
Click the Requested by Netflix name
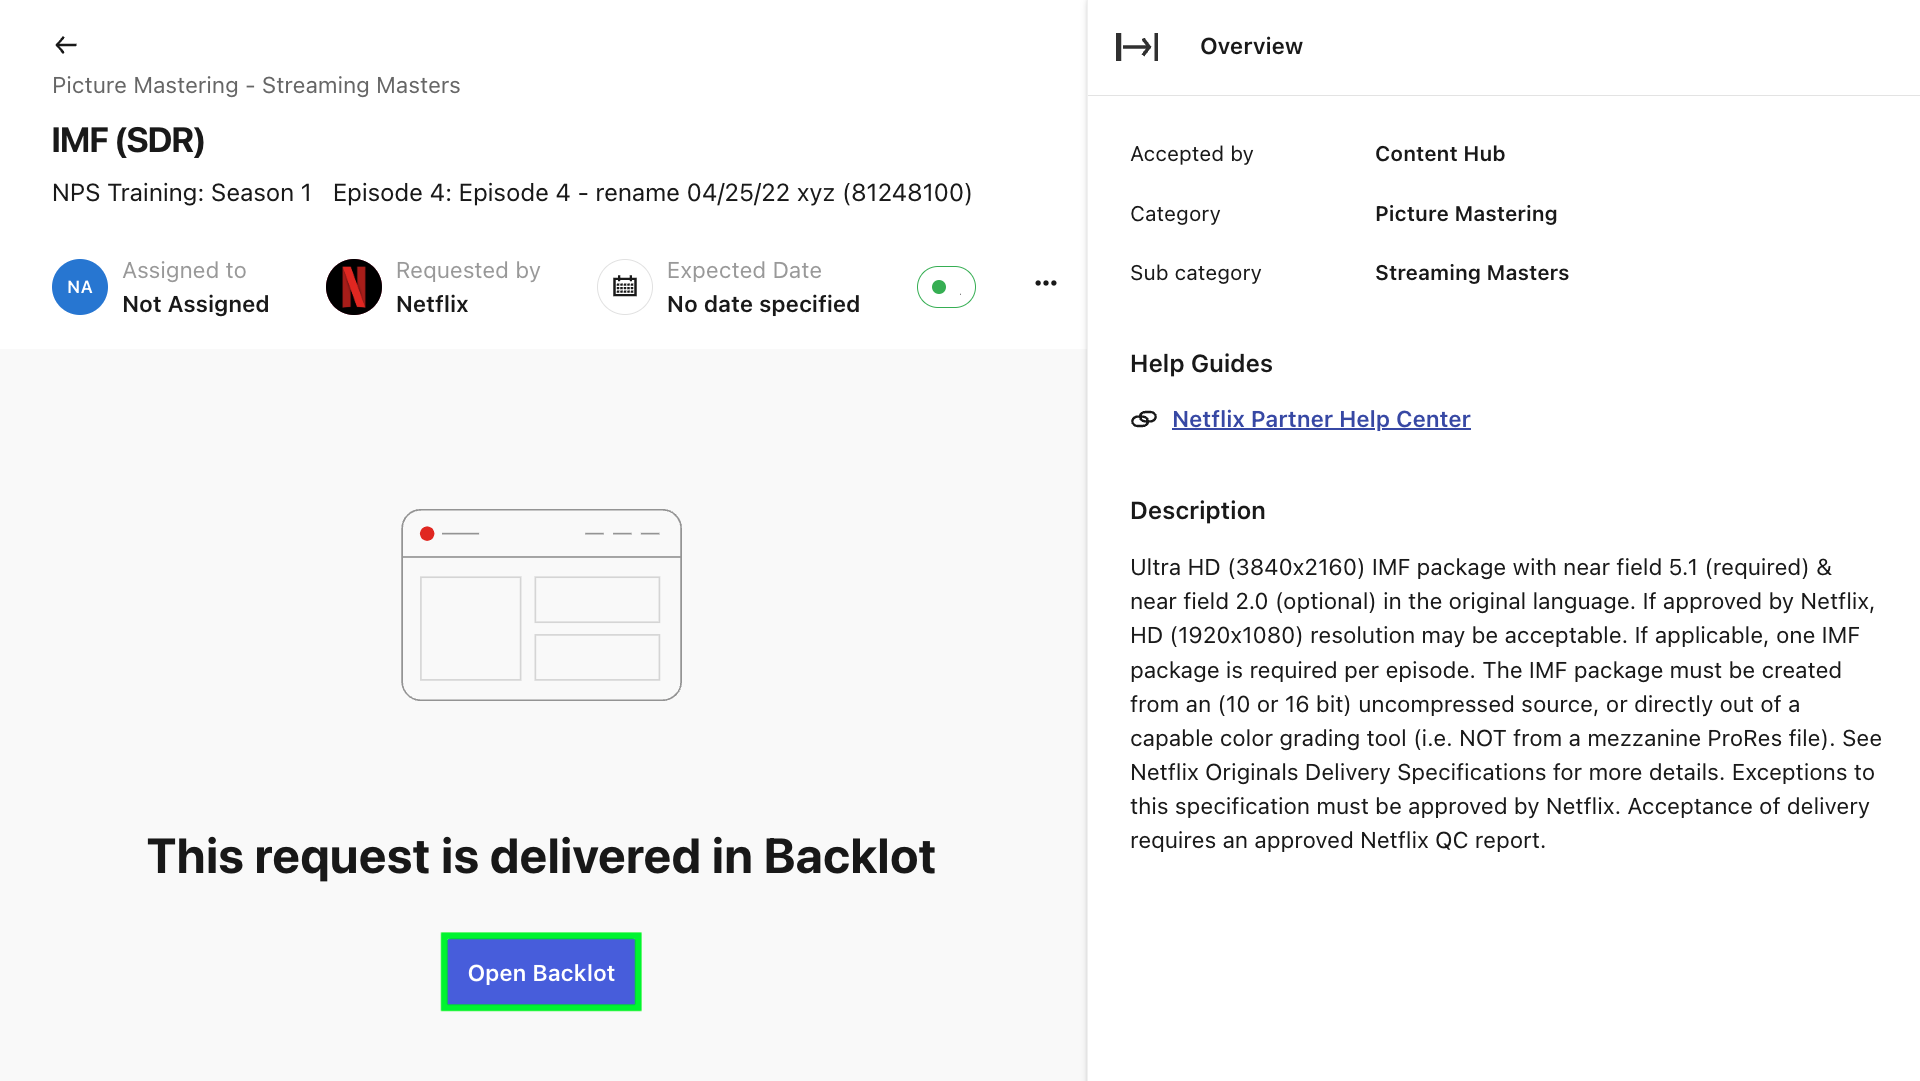[x=432, y=305]
